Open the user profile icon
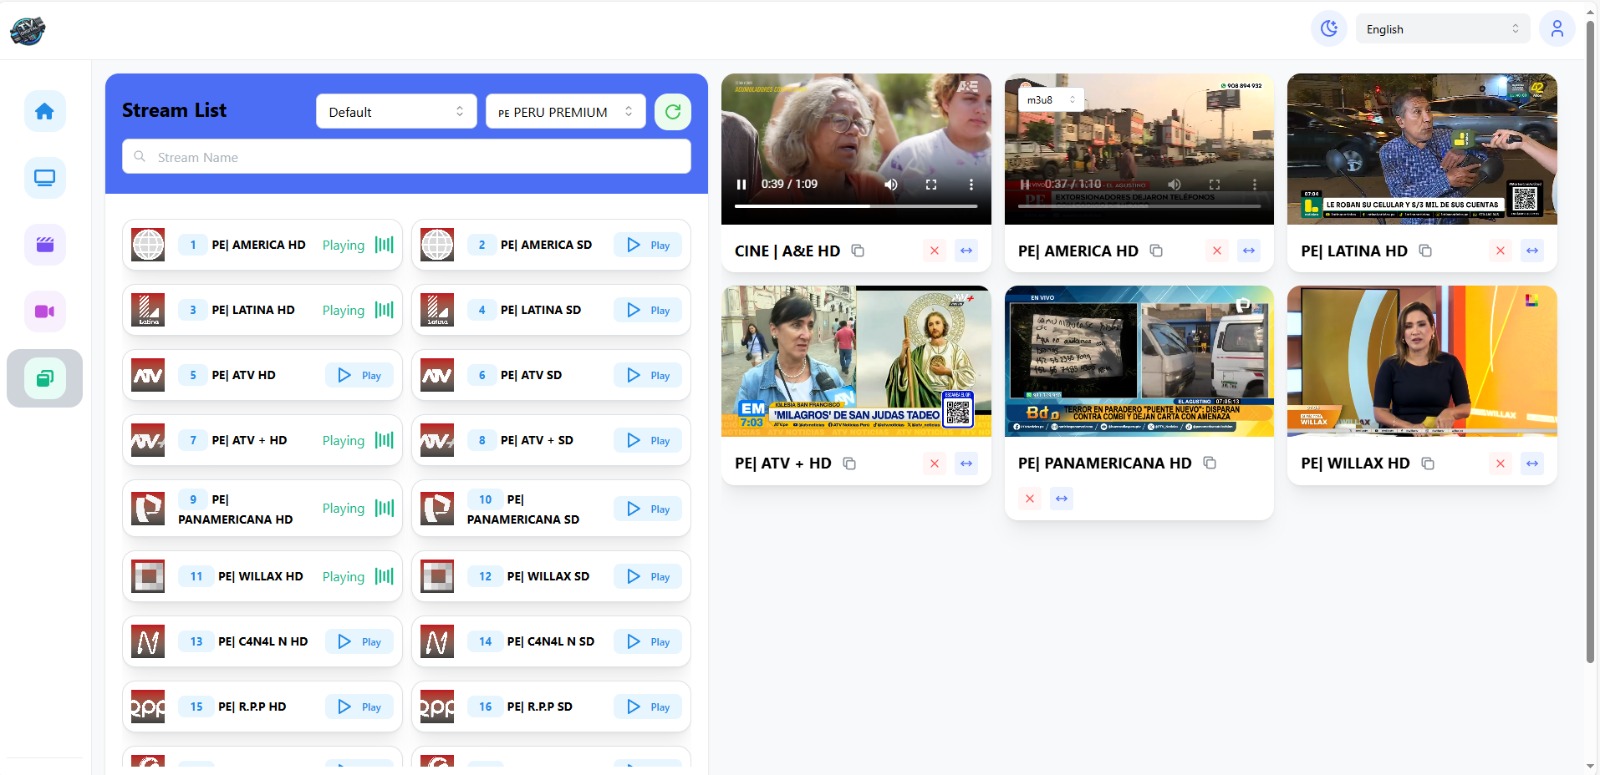This screenshot has width=1600, height=775. (x=1556, y=29)
